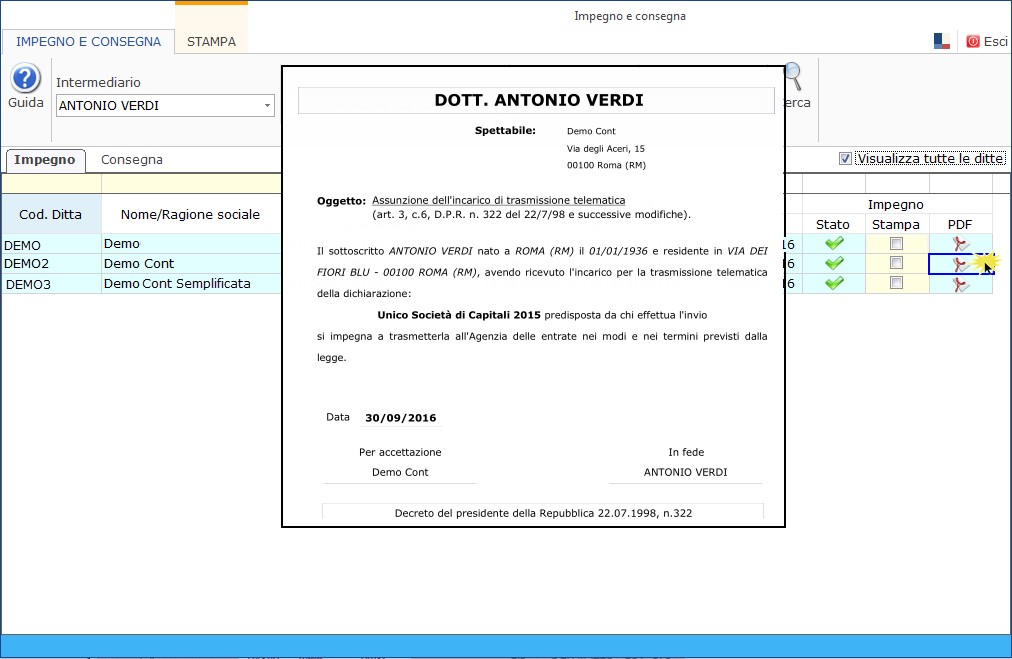Click the magnifying glass search icon

point(794,76)
